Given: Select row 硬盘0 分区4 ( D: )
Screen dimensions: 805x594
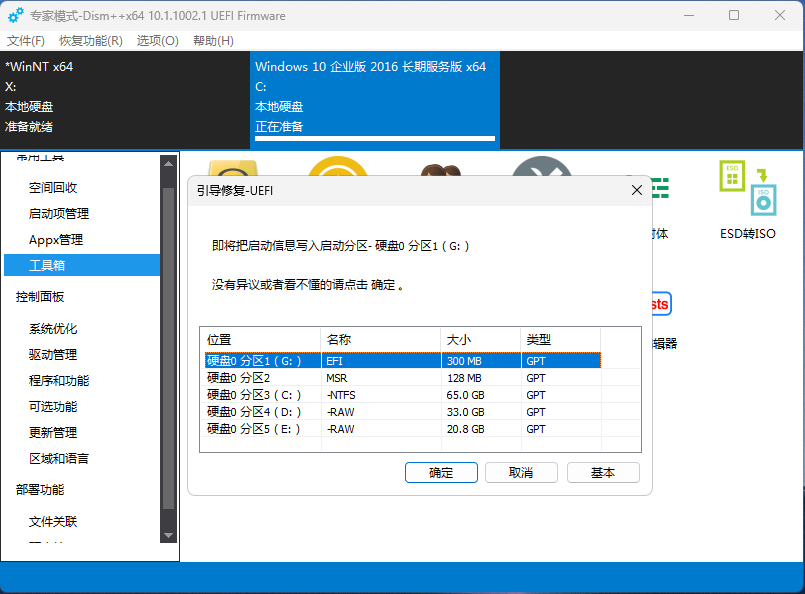Looking at the screenshot, I should click(402, 412).
